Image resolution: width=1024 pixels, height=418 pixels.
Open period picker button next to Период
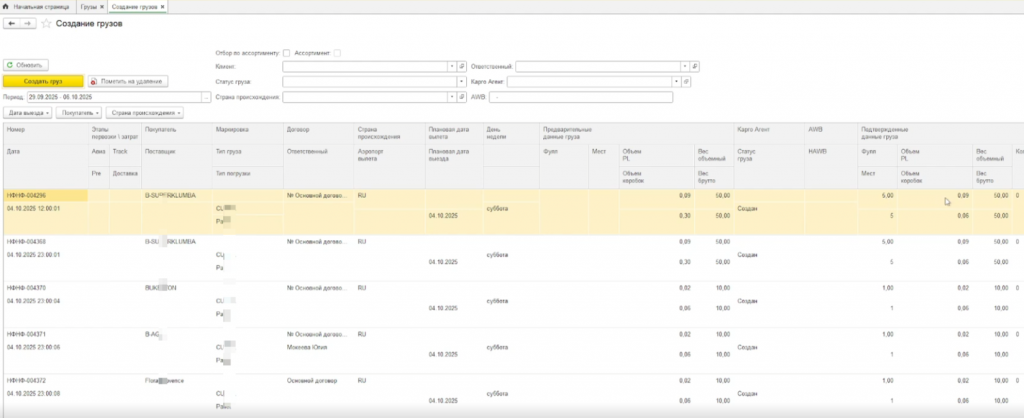pos(206,97)
